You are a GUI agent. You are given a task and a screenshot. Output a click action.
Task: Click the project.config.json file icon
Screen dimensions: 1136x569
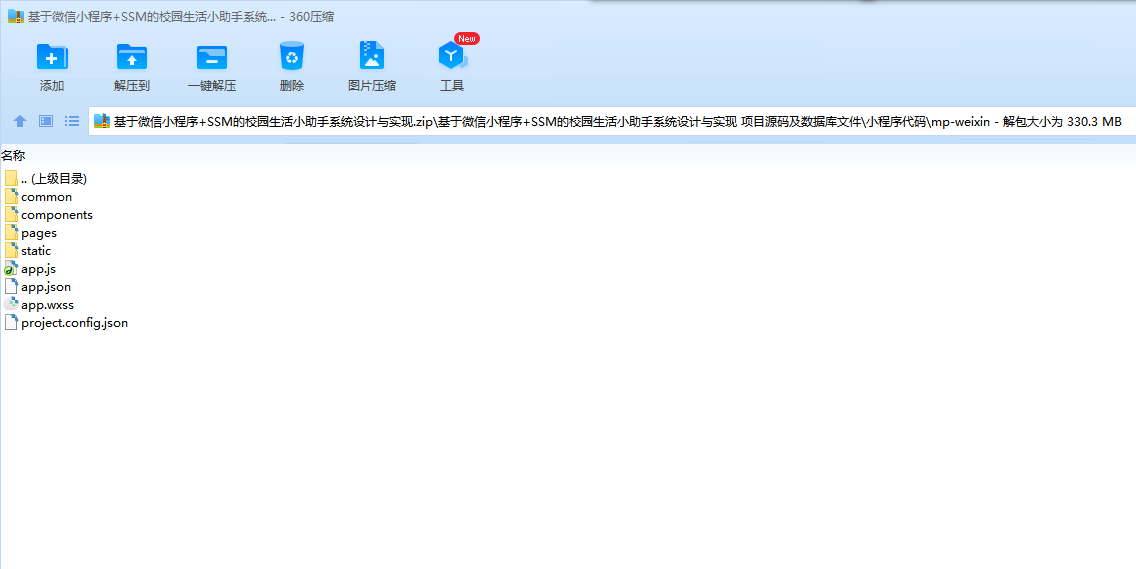11,323
